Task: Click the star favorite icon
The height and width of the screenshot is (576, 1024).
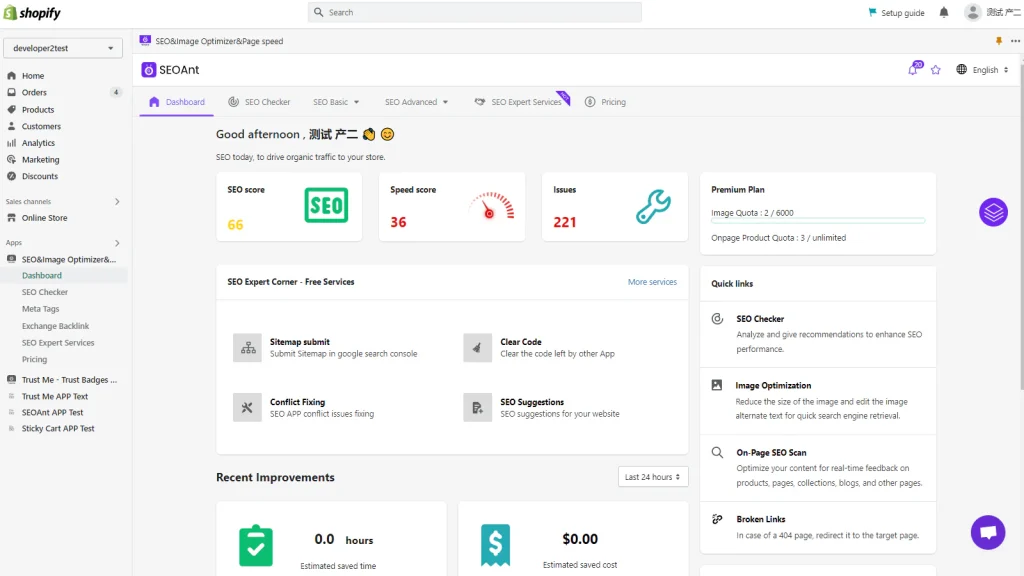Action: [x=936, y=70]
